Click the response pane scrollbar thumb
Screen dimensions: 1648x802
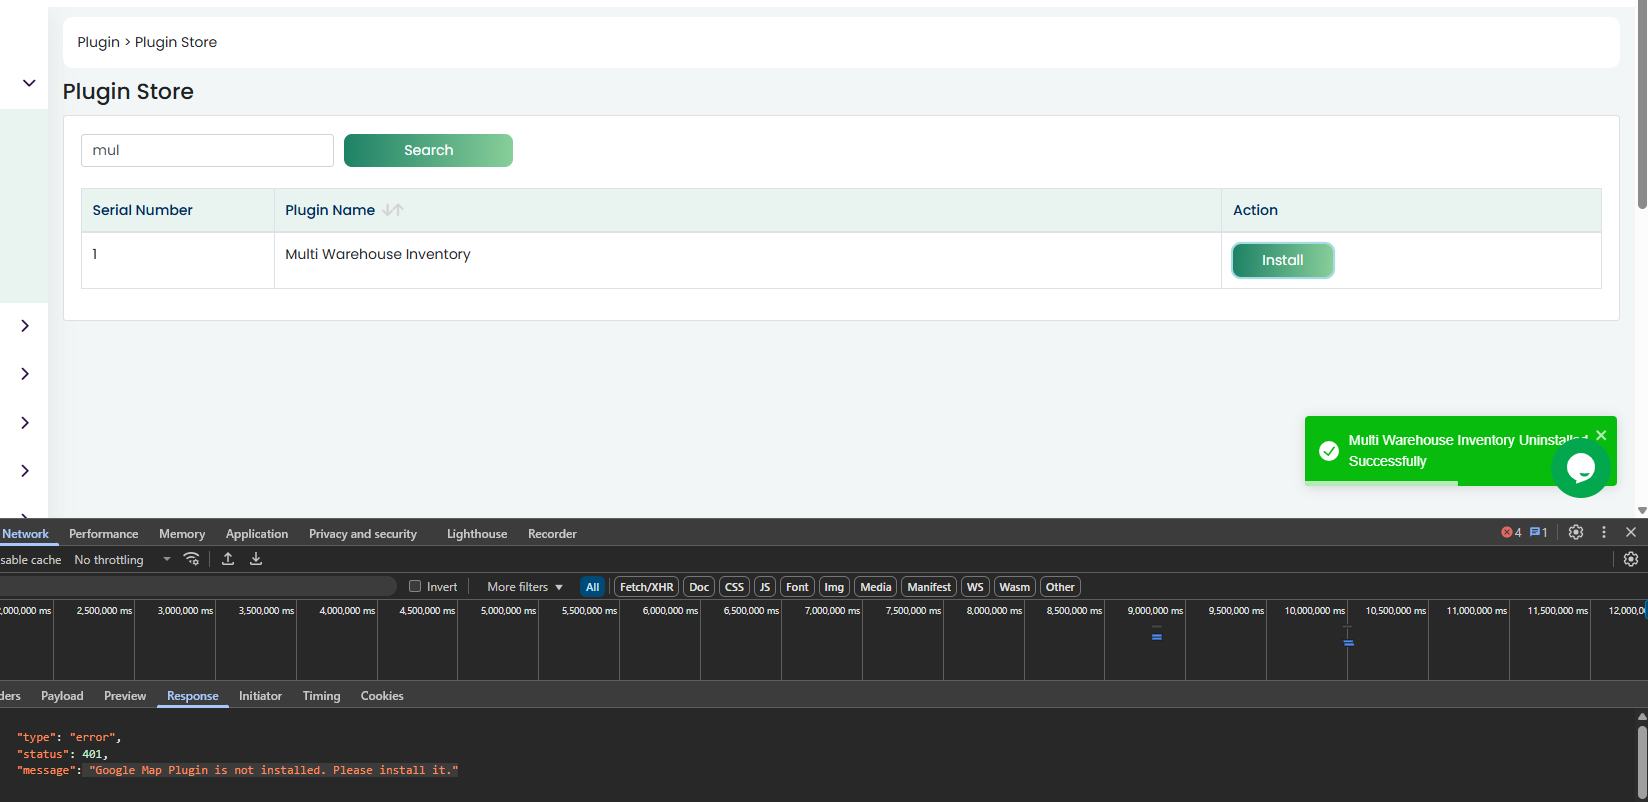(x=1642, y=762)
